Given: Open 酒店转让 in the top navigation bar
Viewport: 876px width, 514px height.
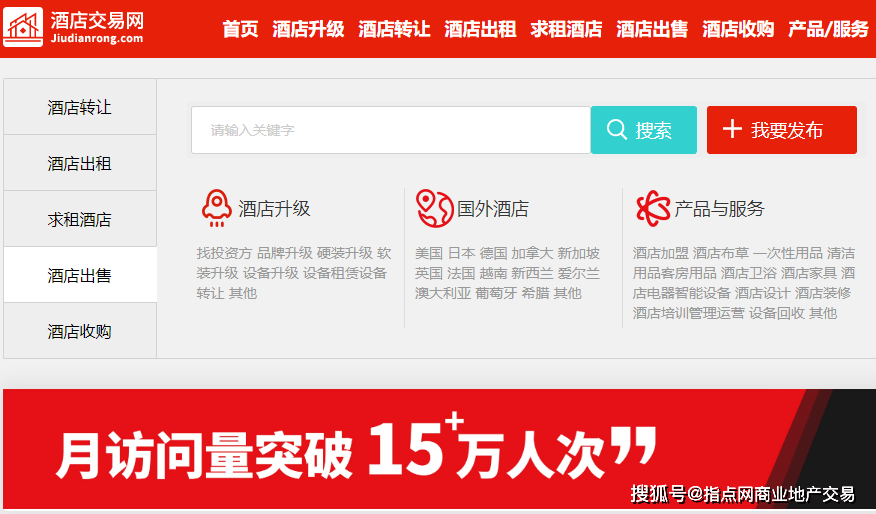Looking at the screenshot, I should point(394,29).
